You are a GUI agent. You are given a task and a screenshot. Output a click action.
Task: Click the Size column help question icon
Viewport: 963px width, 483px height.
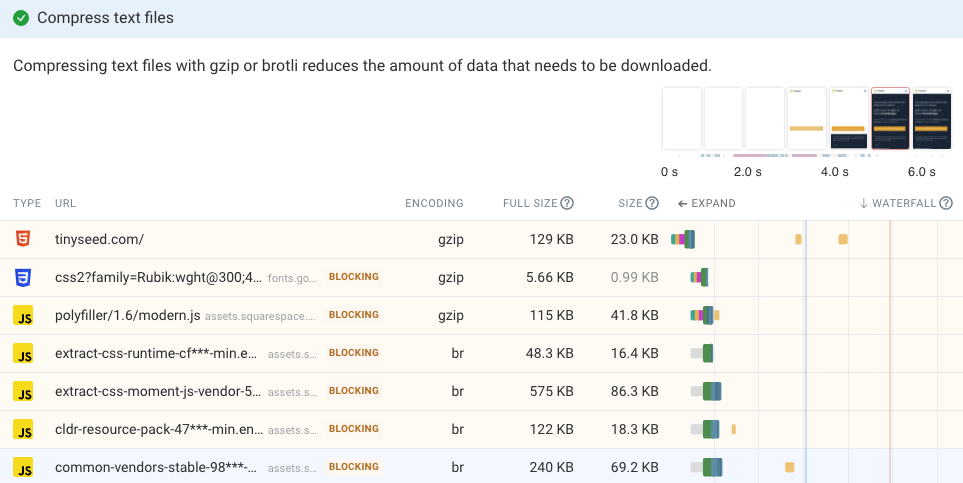pos(652,203)
